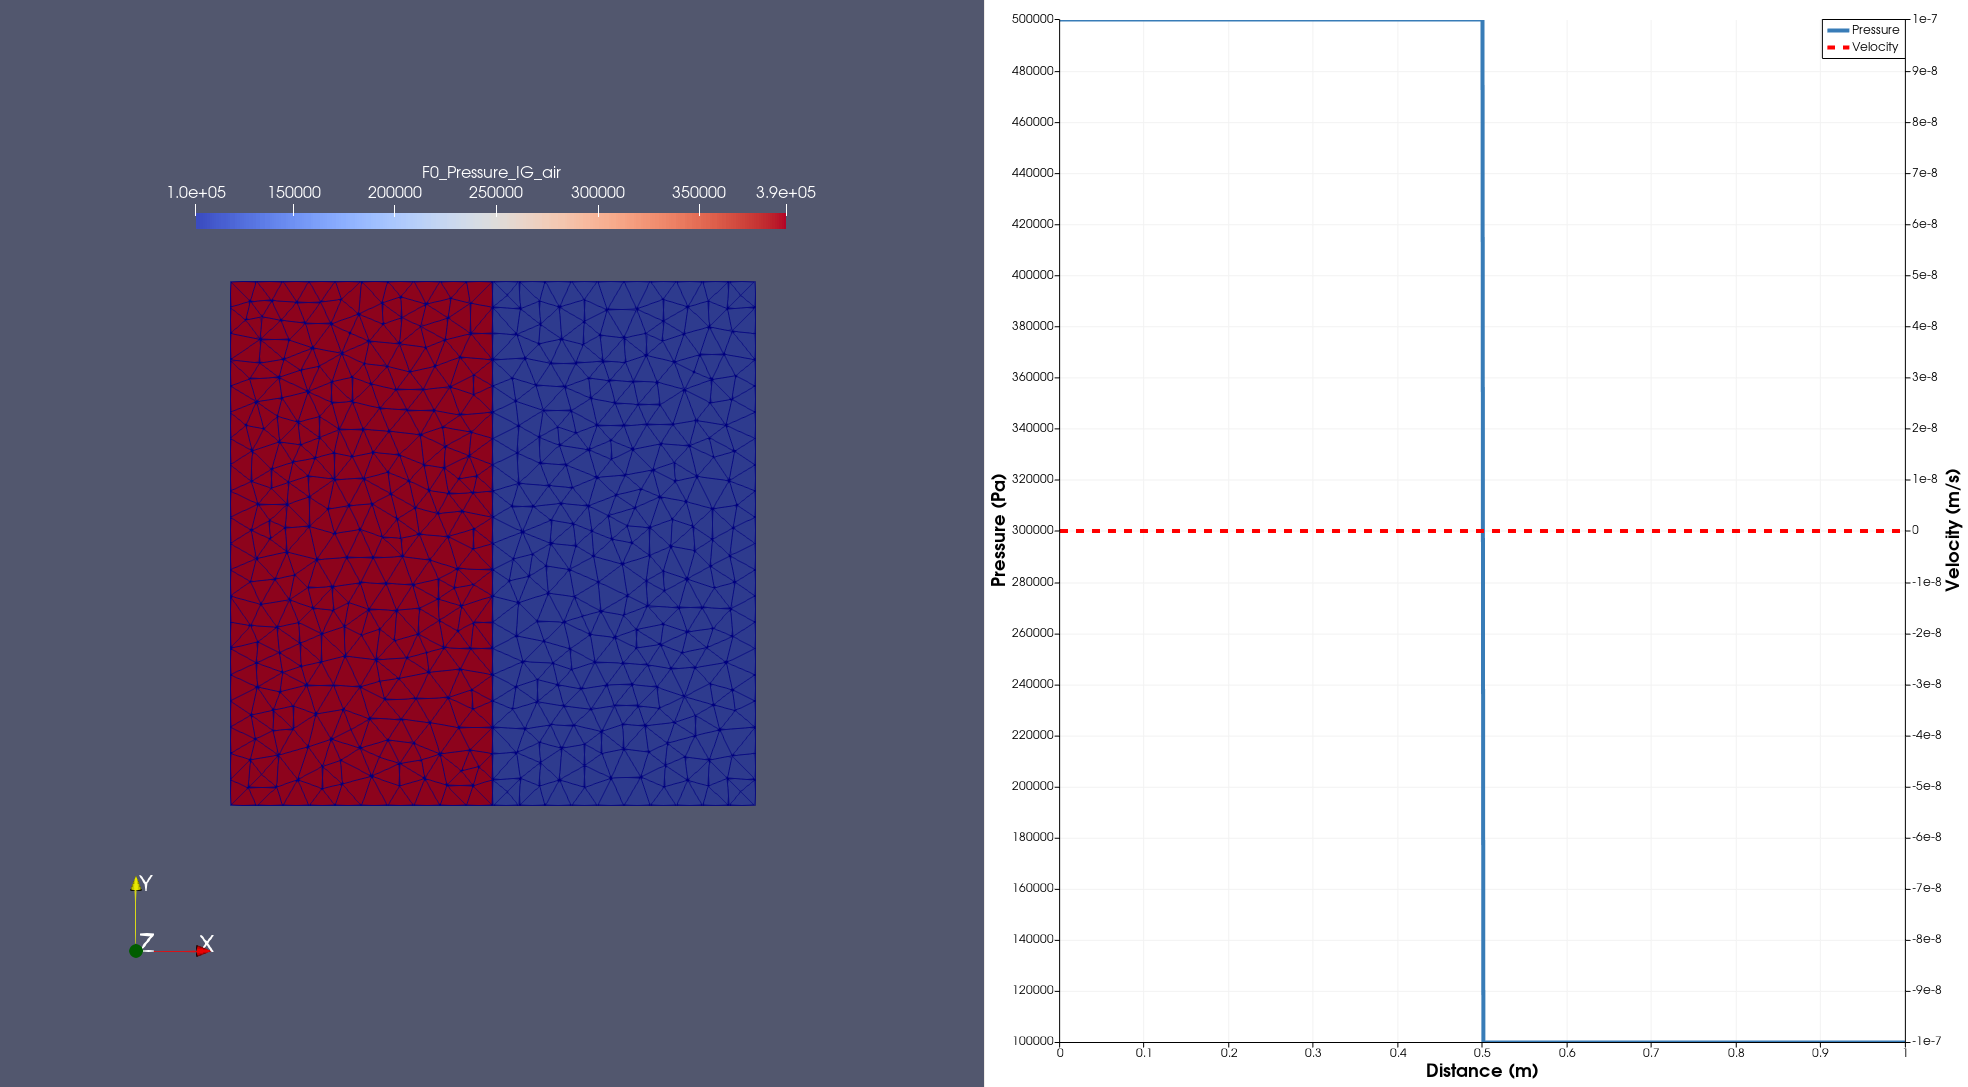Viewport: 1968px width, 1087px height.
Task: Select the Velocity entry in chart legend
Action: (1863, 47)
